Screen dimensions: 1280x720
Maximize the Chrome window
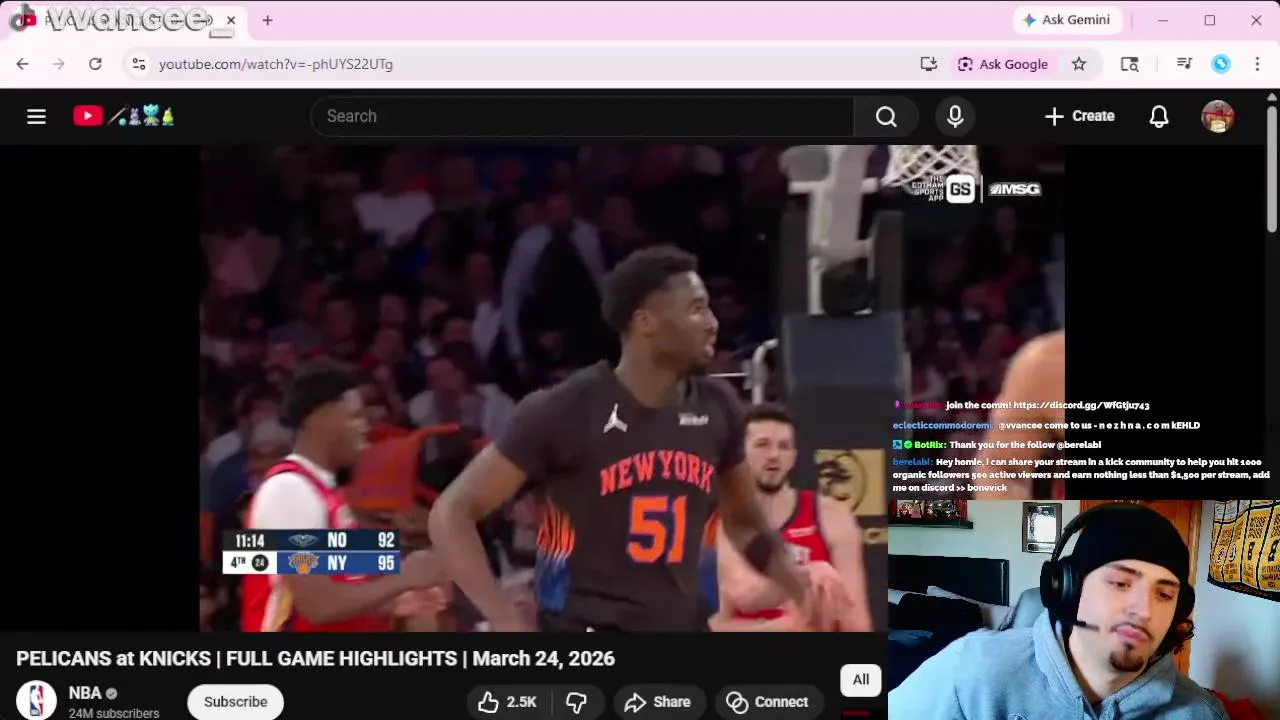(1210, 20)
